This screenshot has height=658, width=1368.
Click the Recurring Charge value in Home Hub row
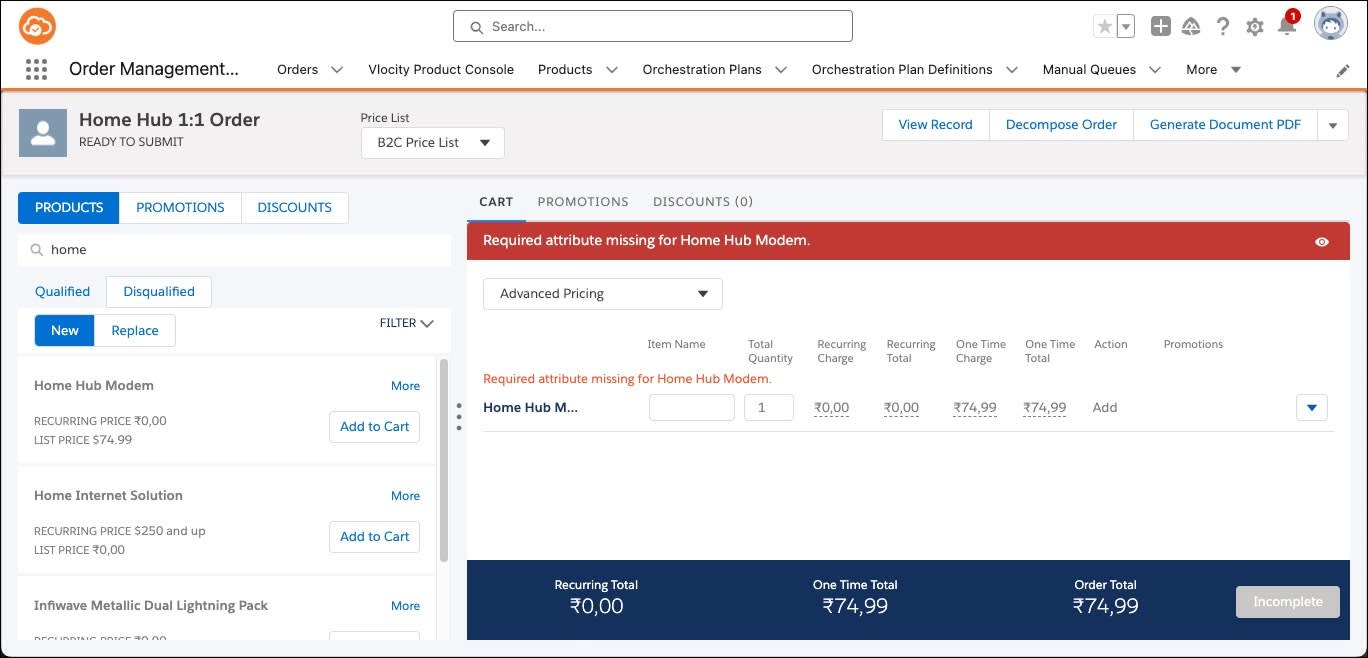click(831, 408)
